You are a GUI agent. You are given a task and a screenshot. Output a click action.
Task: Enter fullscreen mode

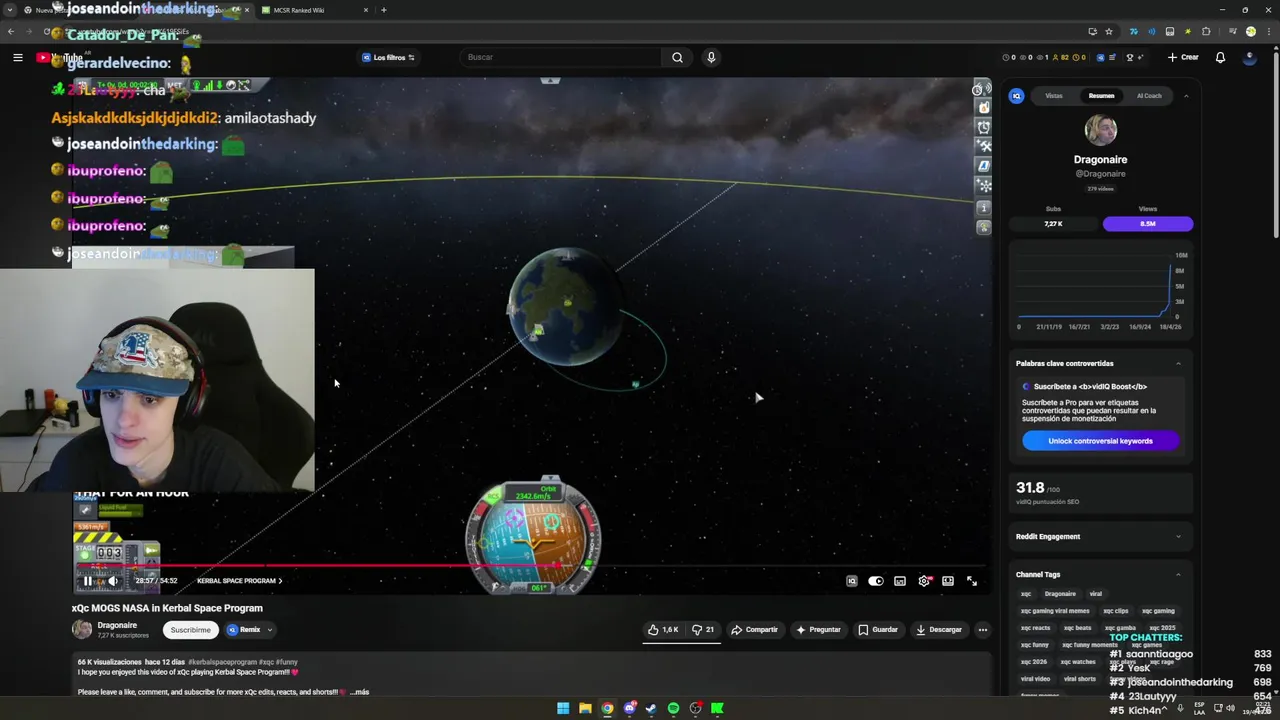pyautogui.click(x=972, y=581)
